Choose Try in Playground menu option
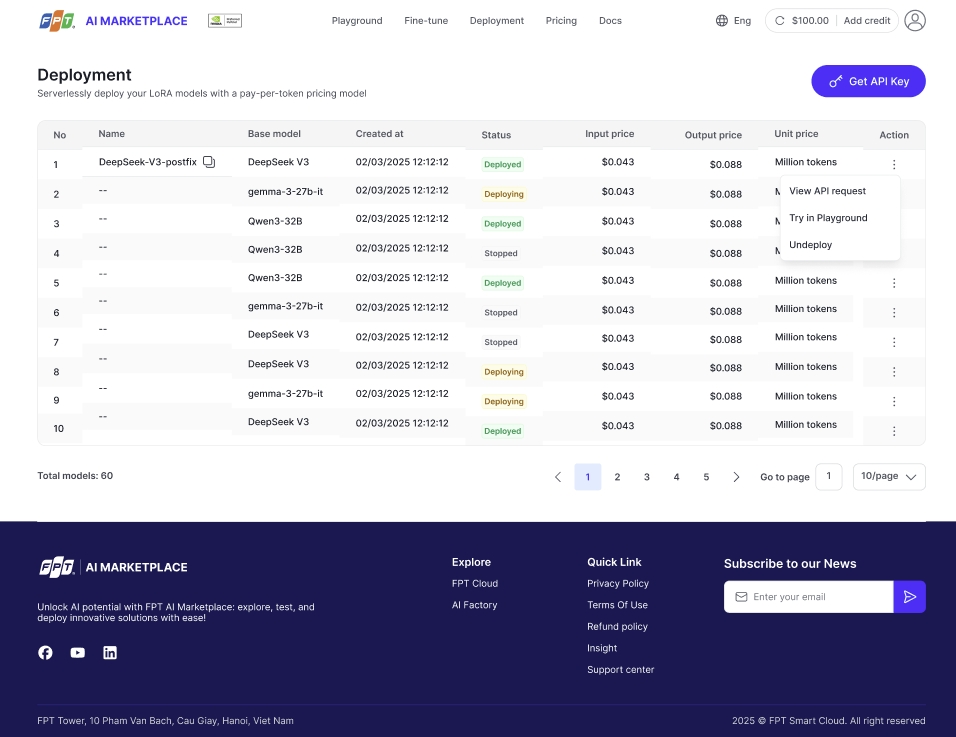This screenshot has width=956, height=737. [x=828, y=218]
